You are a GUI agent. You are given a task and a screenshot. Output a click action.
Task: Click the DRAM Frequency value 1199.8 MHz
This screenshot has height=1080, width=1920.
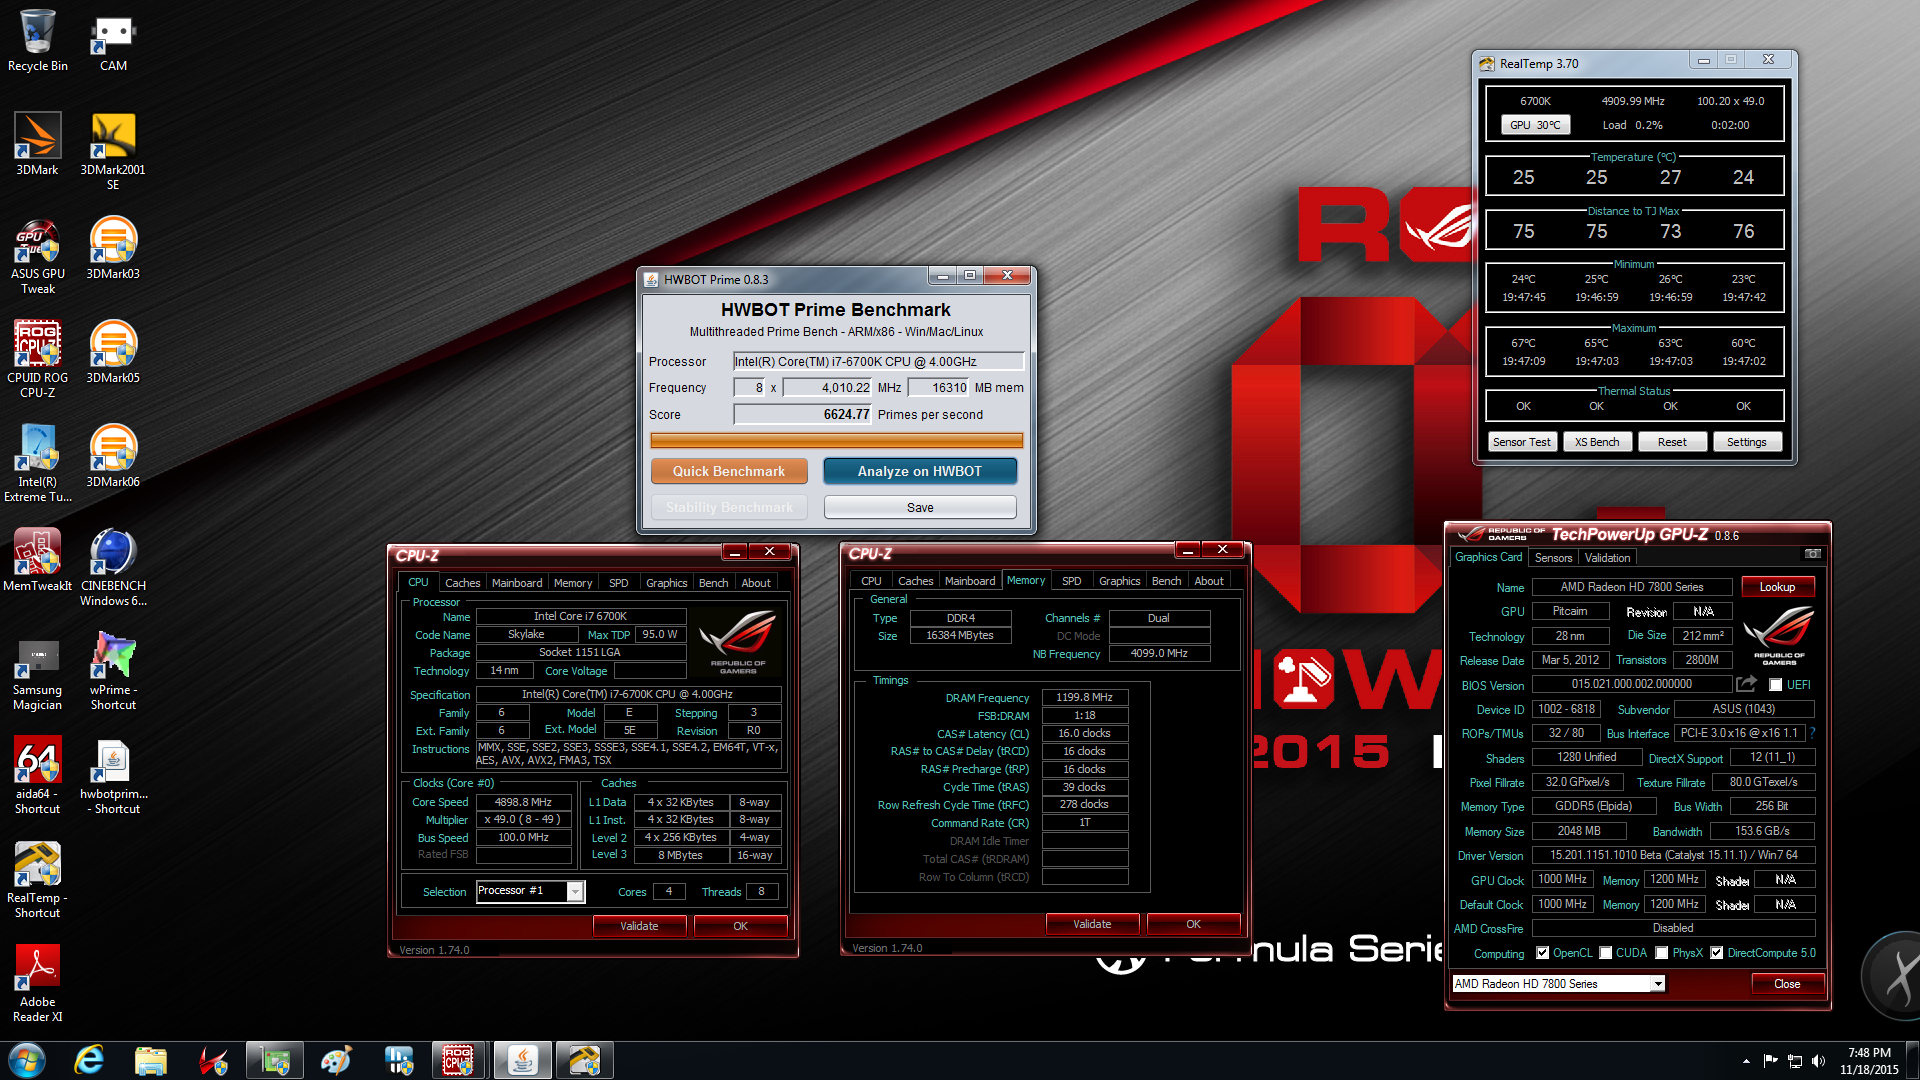coord(1085,697)
